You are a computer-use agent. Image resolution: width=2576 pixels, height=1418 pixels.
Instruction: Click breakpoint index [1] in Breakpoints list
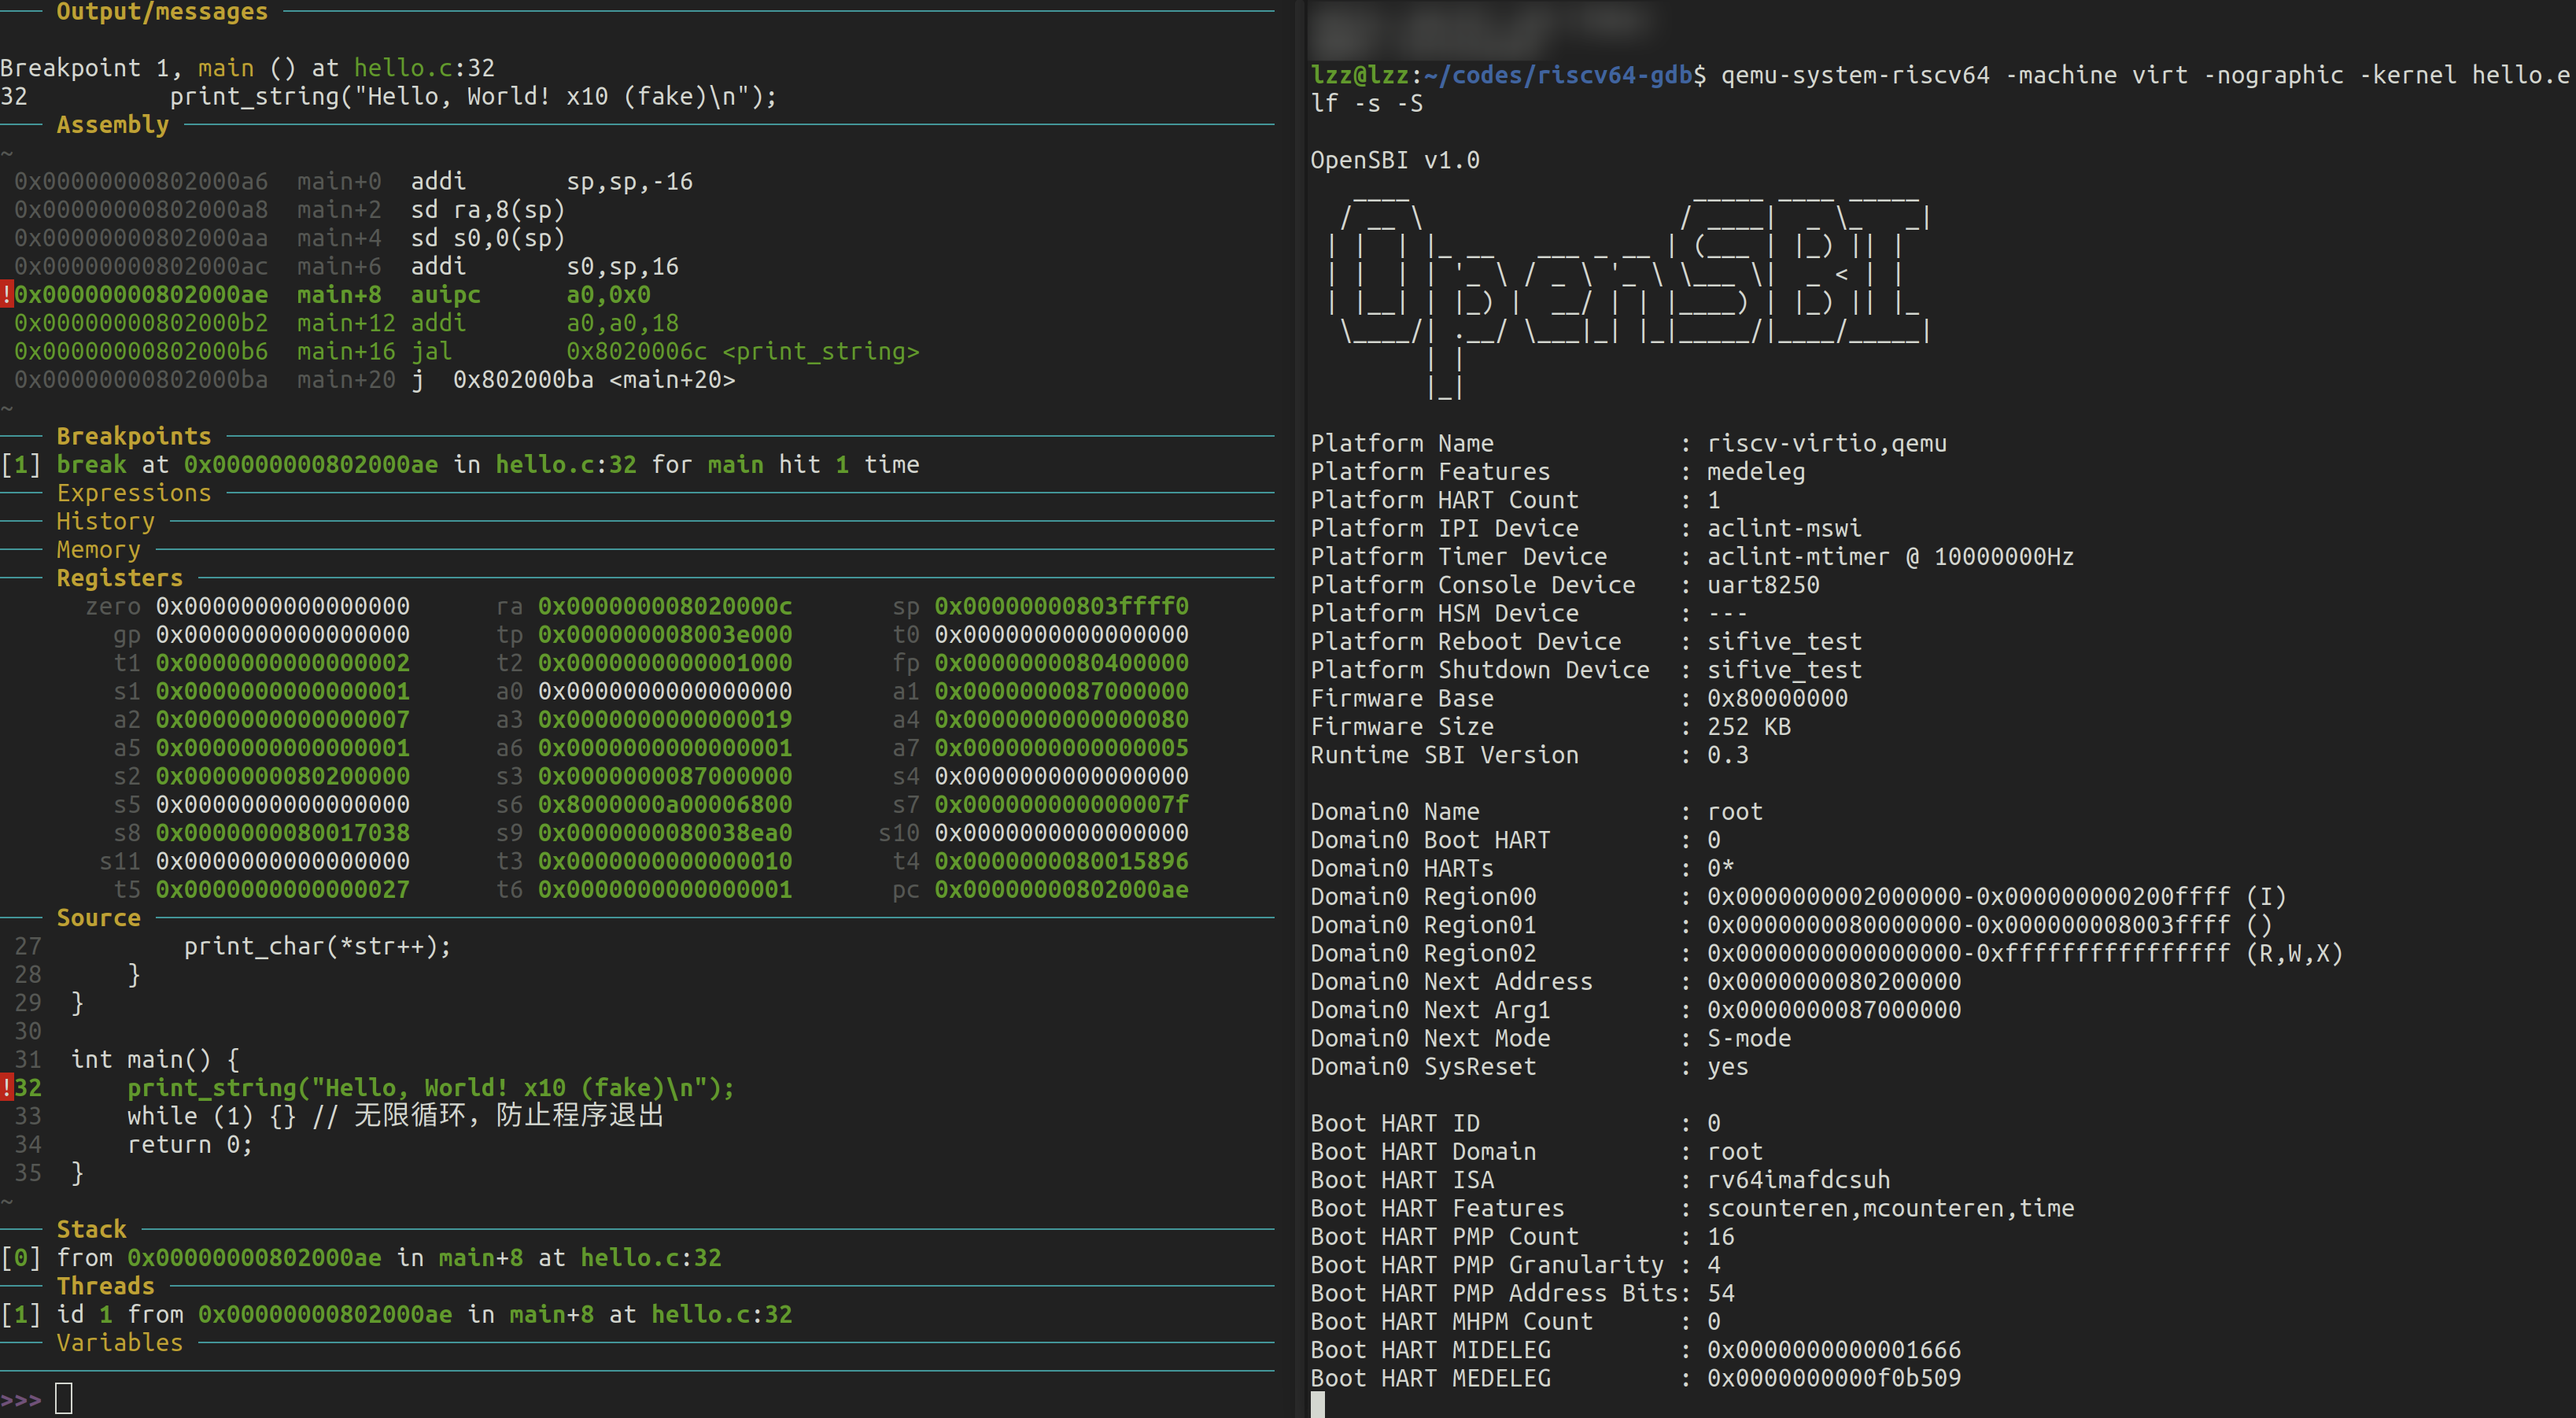point(21,465)
